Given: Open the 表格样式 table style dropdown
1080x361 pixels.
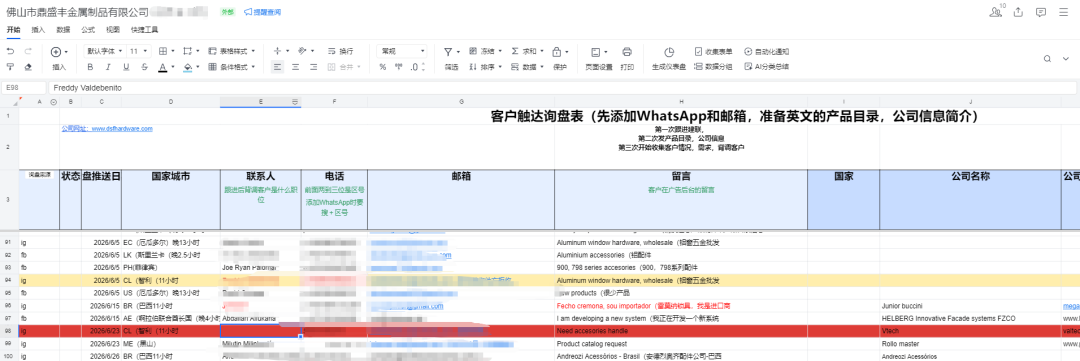Looking at the screenshot, I should click(231, 52).
